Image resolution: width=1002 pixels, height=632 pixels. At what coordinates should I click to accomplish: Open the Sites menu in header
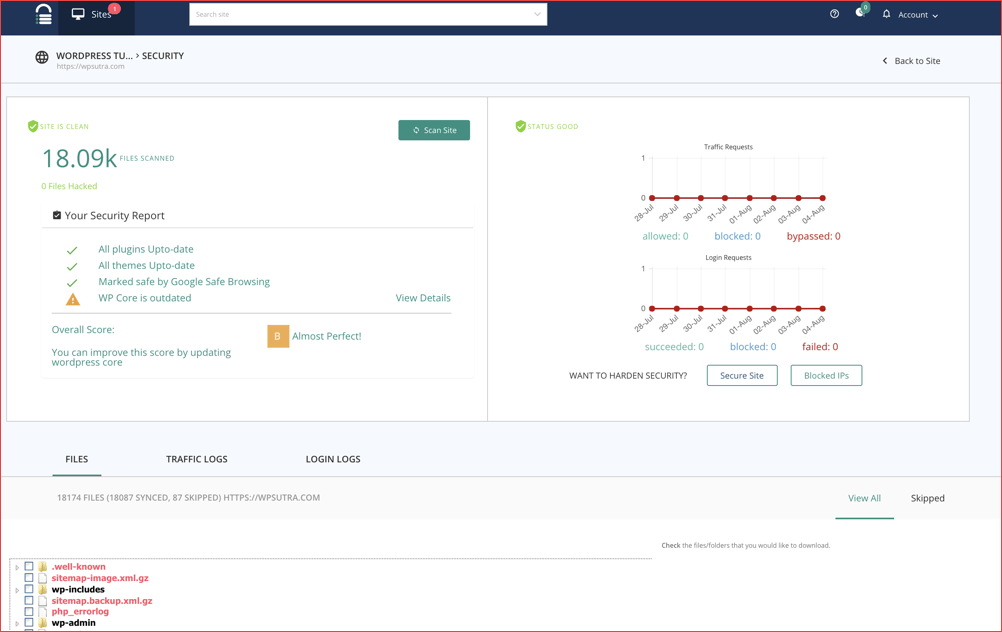pos(96,15)
